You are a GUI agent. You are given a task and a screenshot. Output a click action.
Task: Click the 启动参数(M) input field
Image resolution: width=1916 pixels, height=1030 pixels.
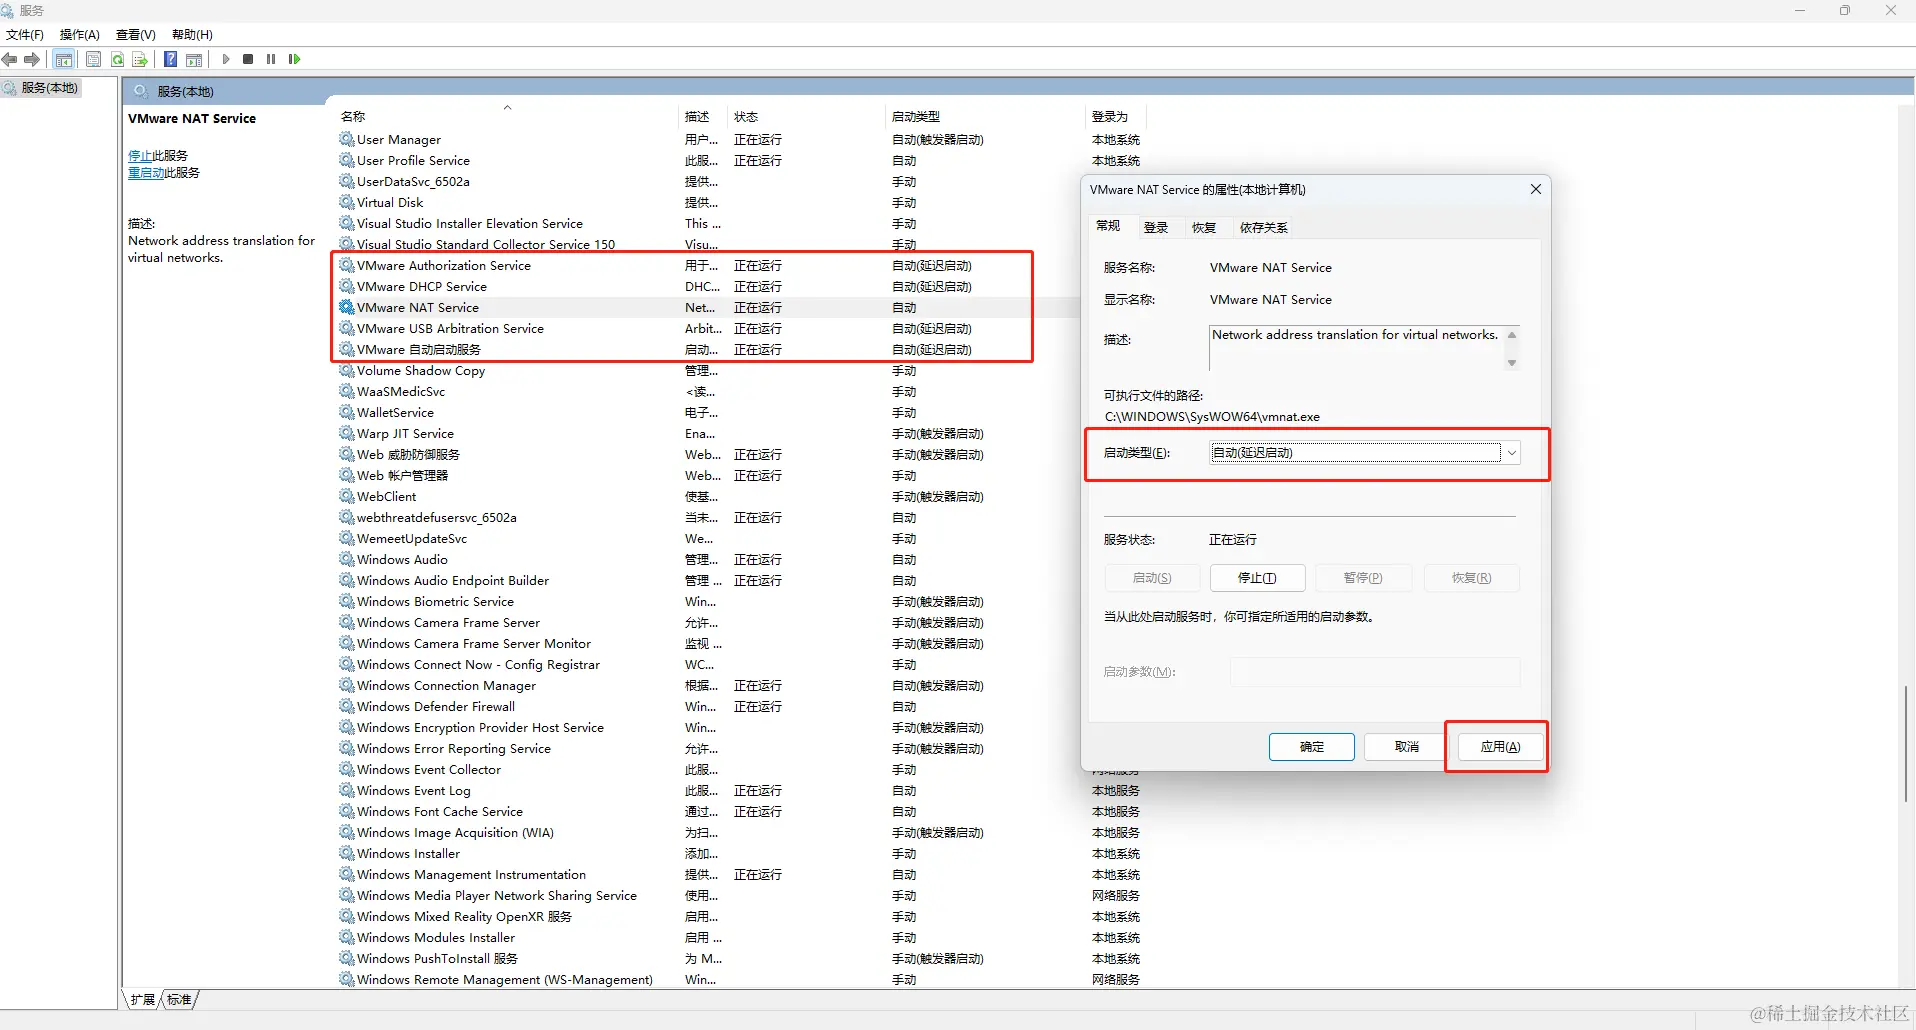coord(1375,672)
